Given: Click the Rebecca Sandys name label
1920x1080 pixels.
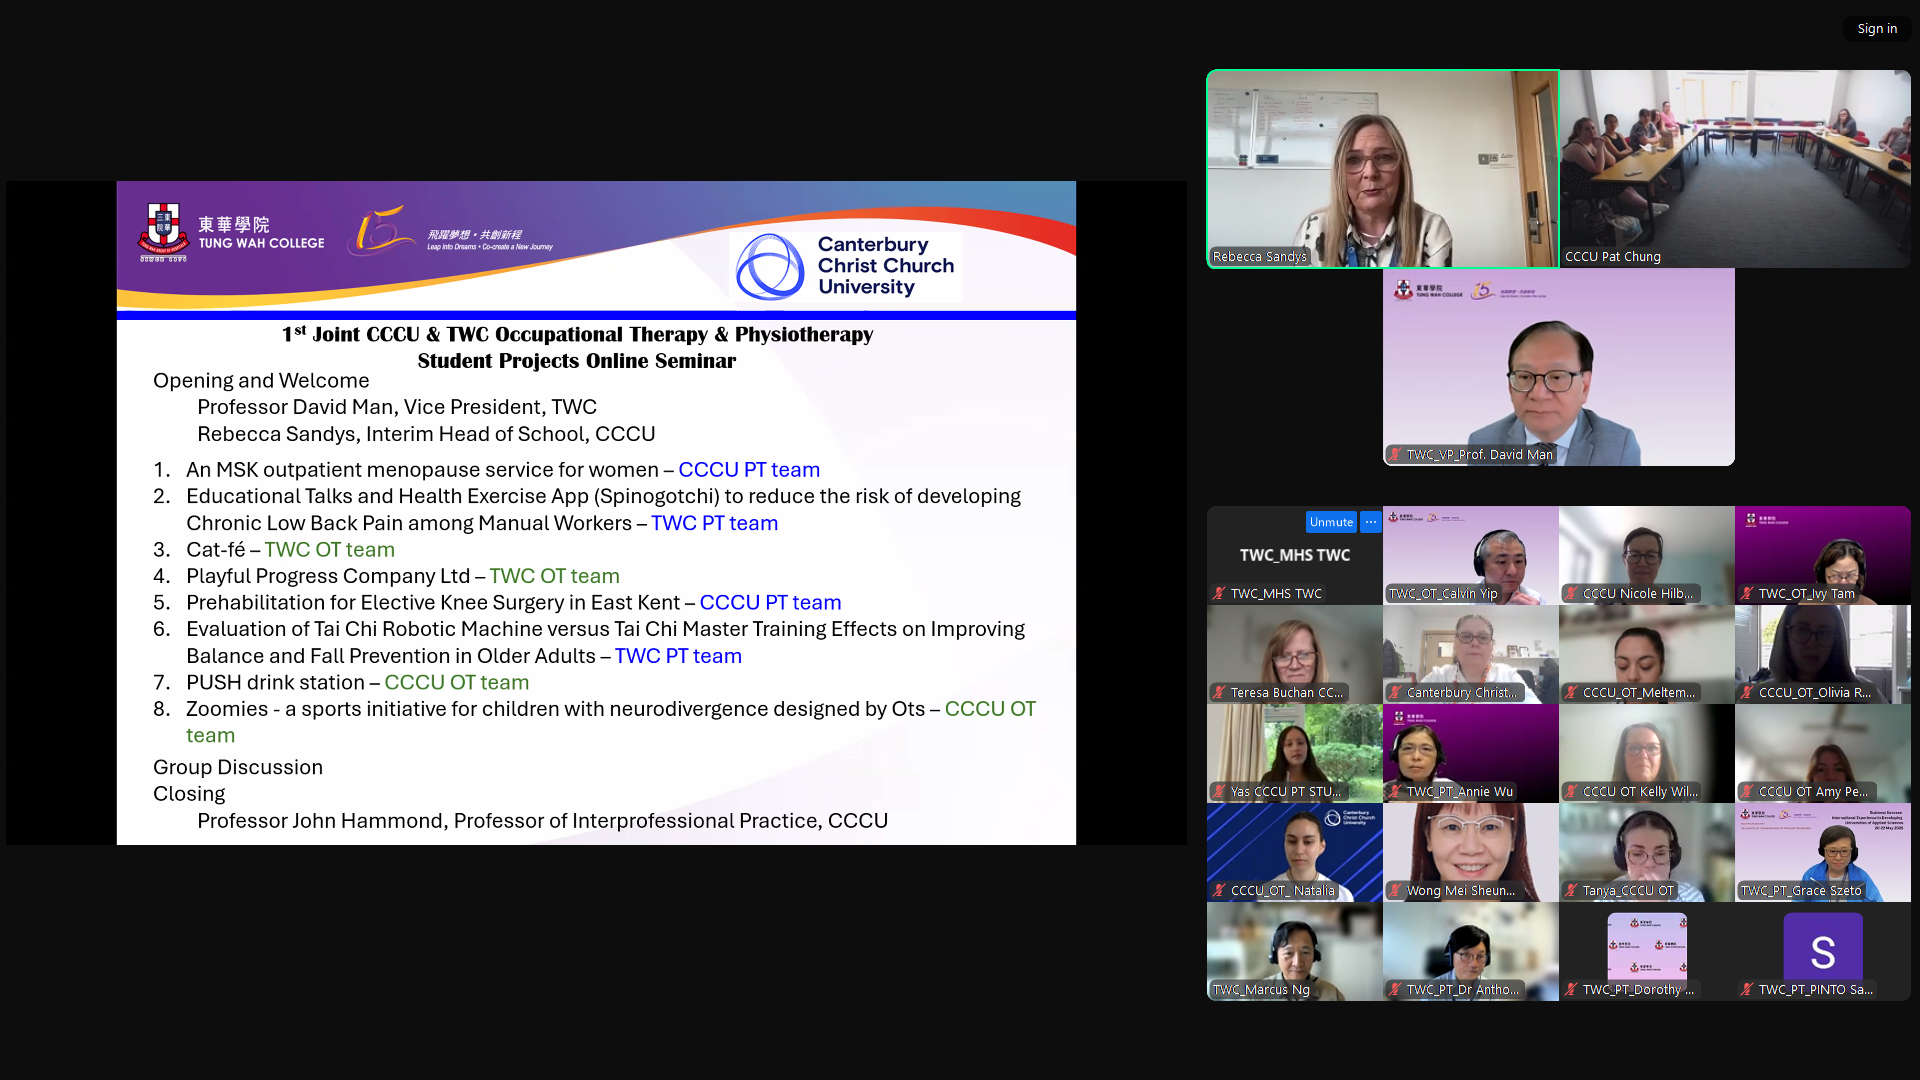Looking at the screenshot, I should pos(1259,257).
